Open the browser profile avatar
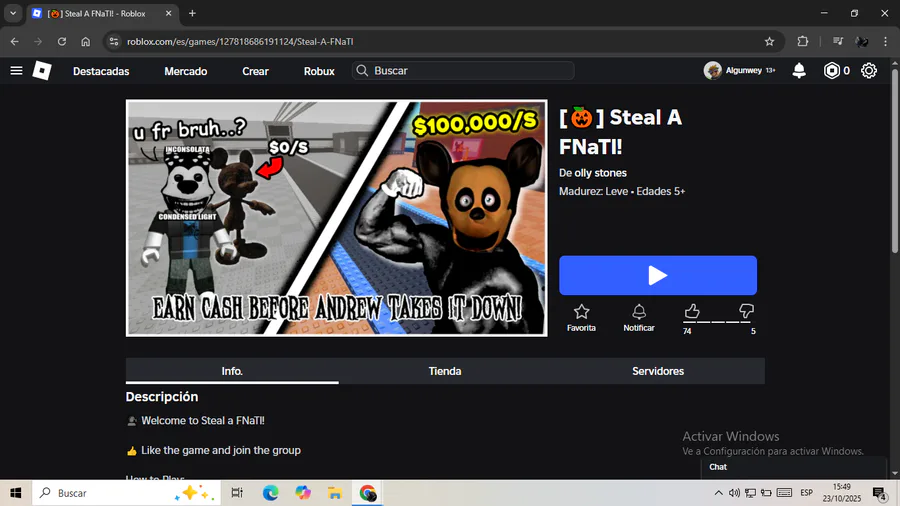Image resolution: width=900 pixels, height=506 pixels. point(862,41)
